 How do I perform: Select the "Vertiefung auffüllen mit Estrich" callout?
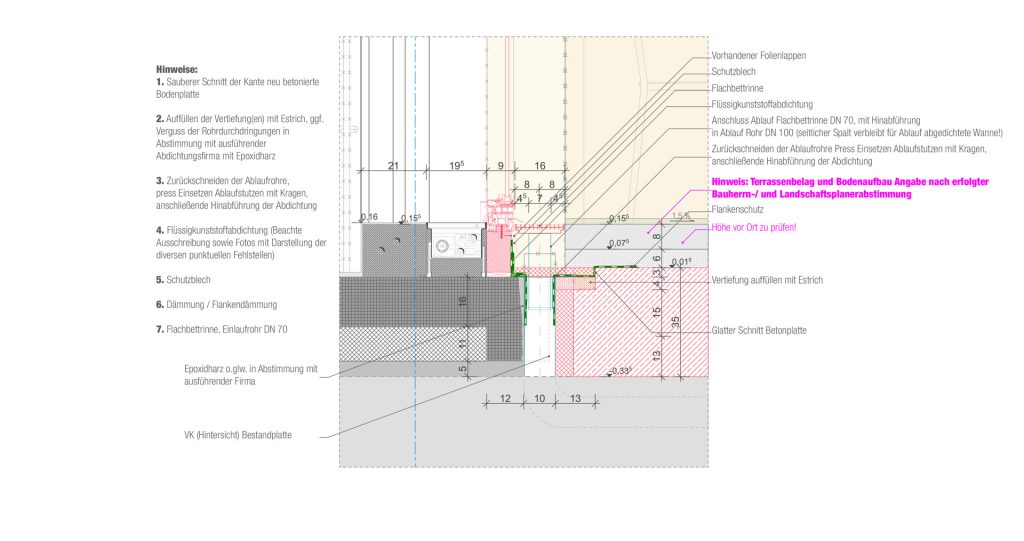(x=767, y=281)
